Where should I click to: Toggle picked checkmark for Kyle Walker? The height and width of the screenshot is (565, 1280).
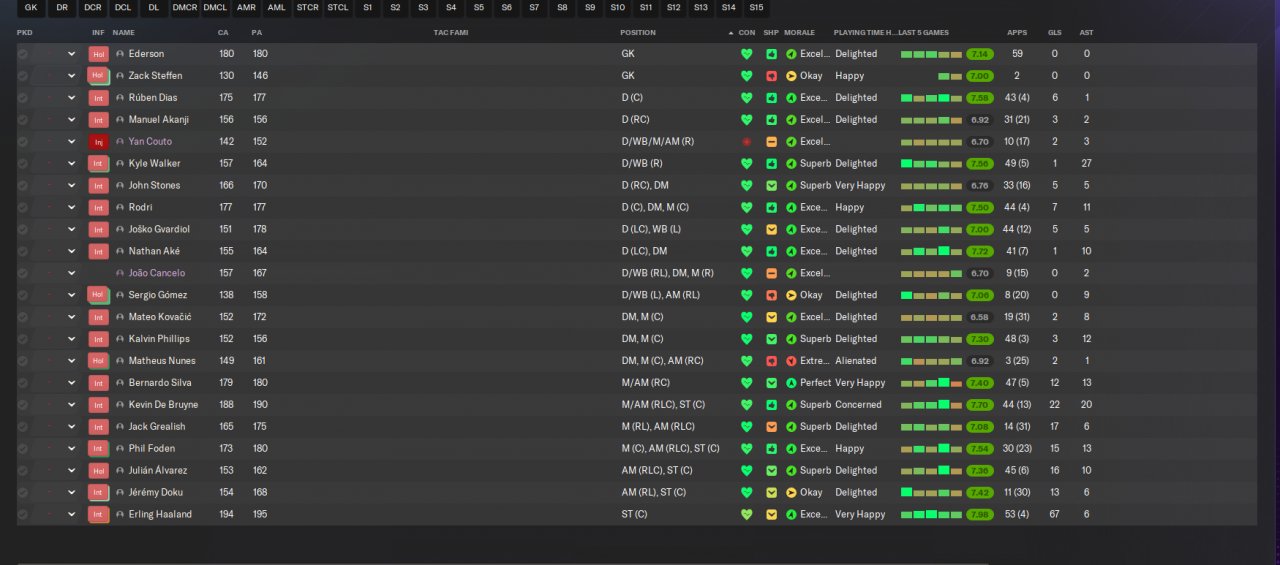[23, 164]
